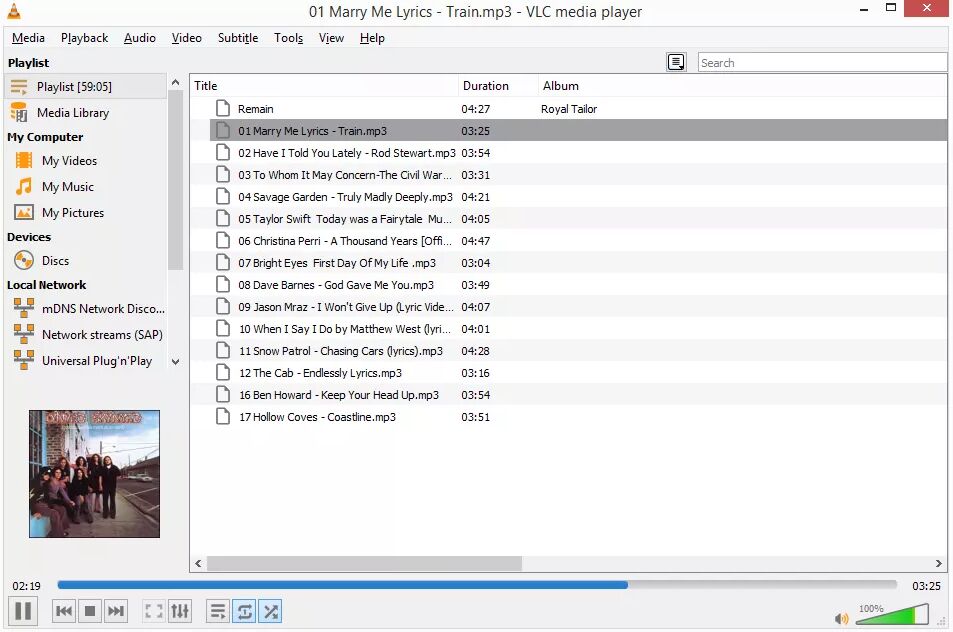Sort playlist by Title column header
This screenshot has width=953, height=632.
coord(325,86)
